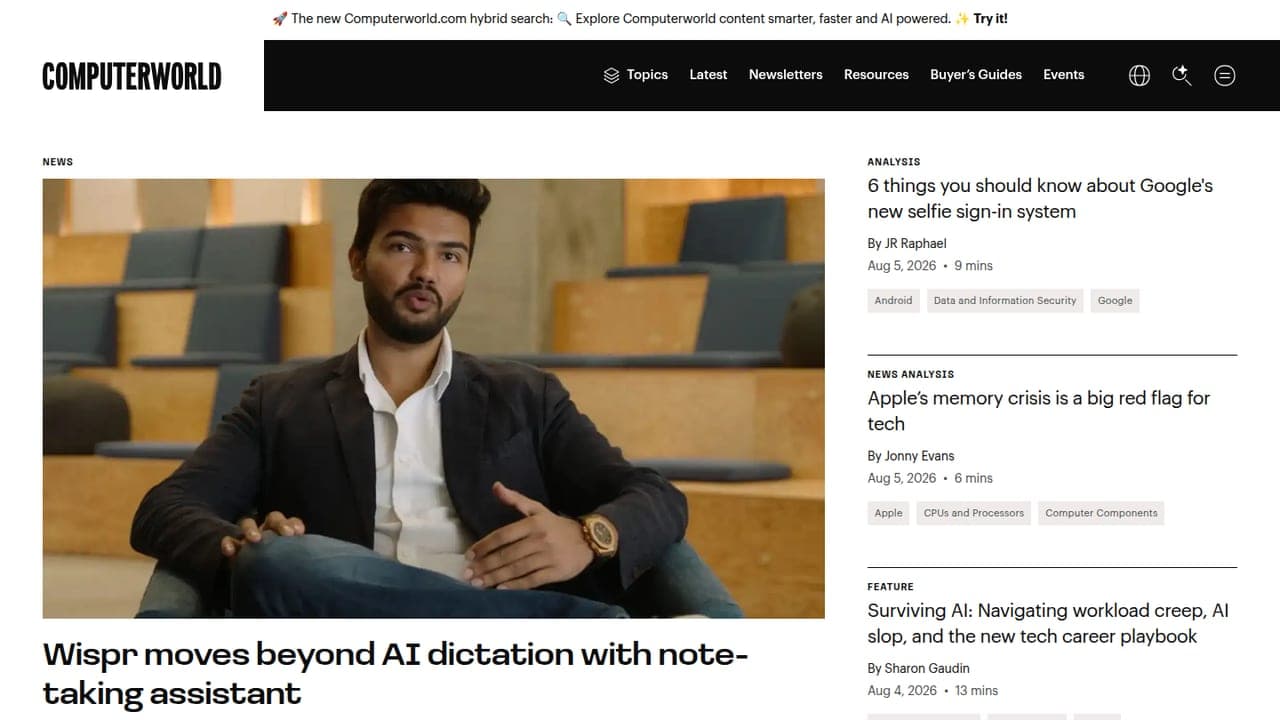Open the Resources nav item
1280x720 pixels.
click(876, 75)
